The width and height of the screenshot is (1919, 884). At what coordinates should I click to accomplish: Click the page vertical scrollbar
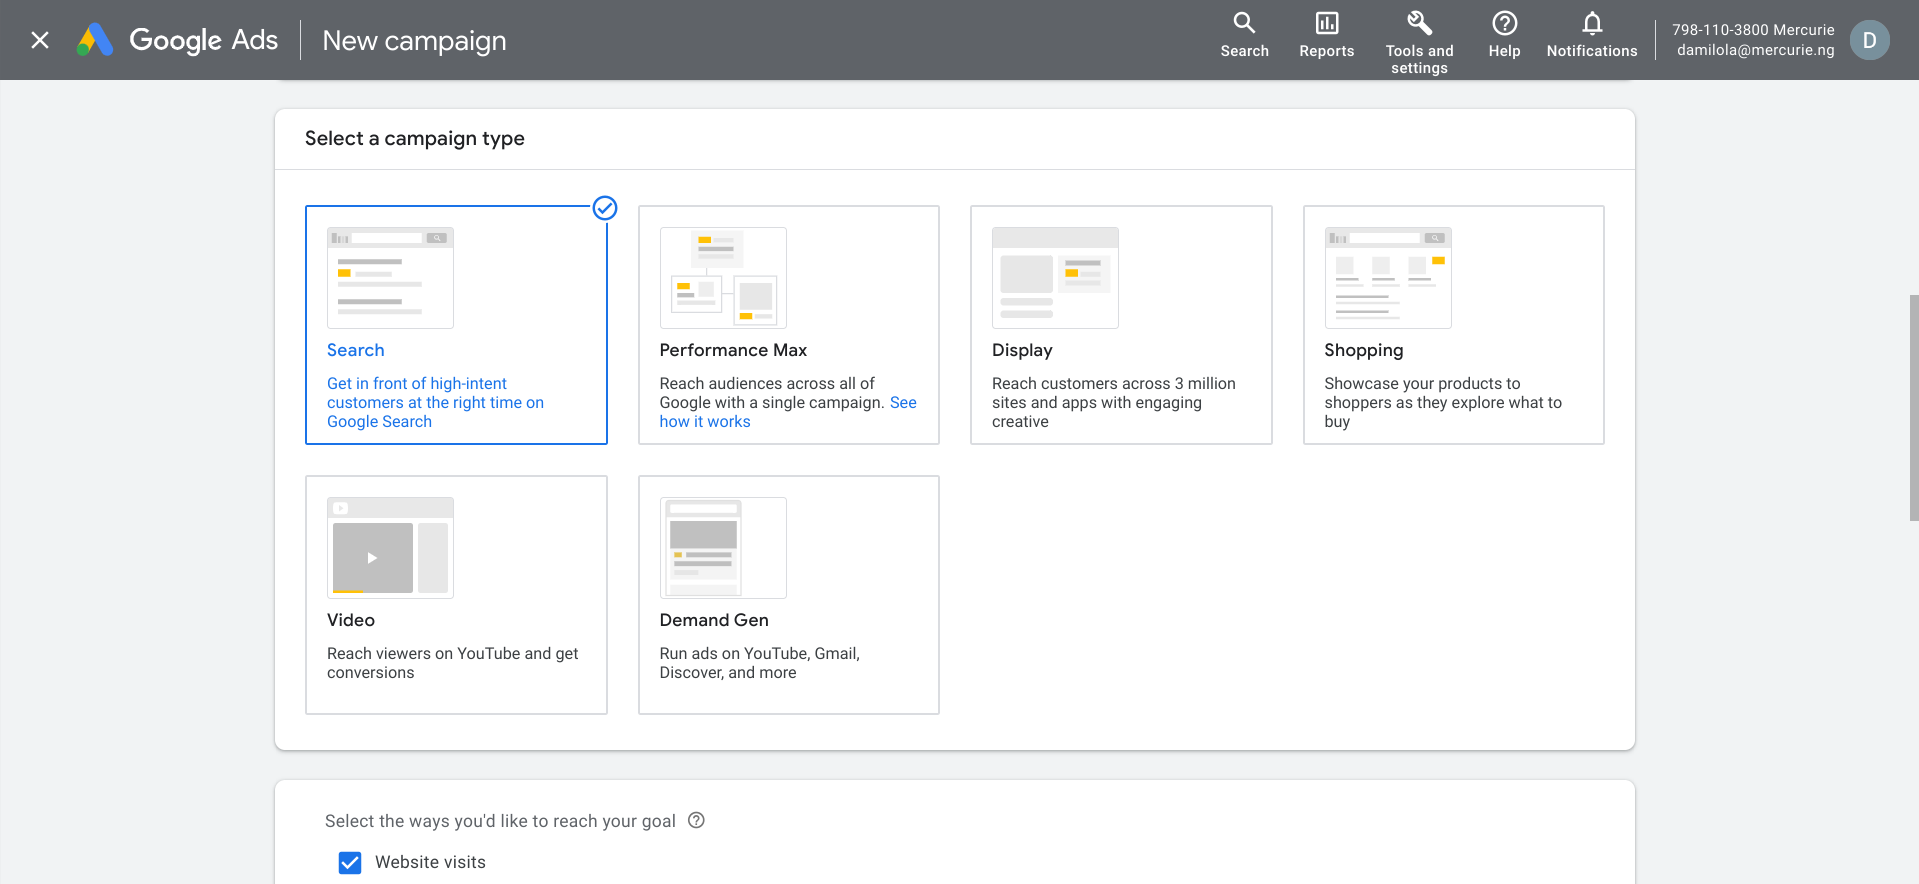tap(1913, 408)
